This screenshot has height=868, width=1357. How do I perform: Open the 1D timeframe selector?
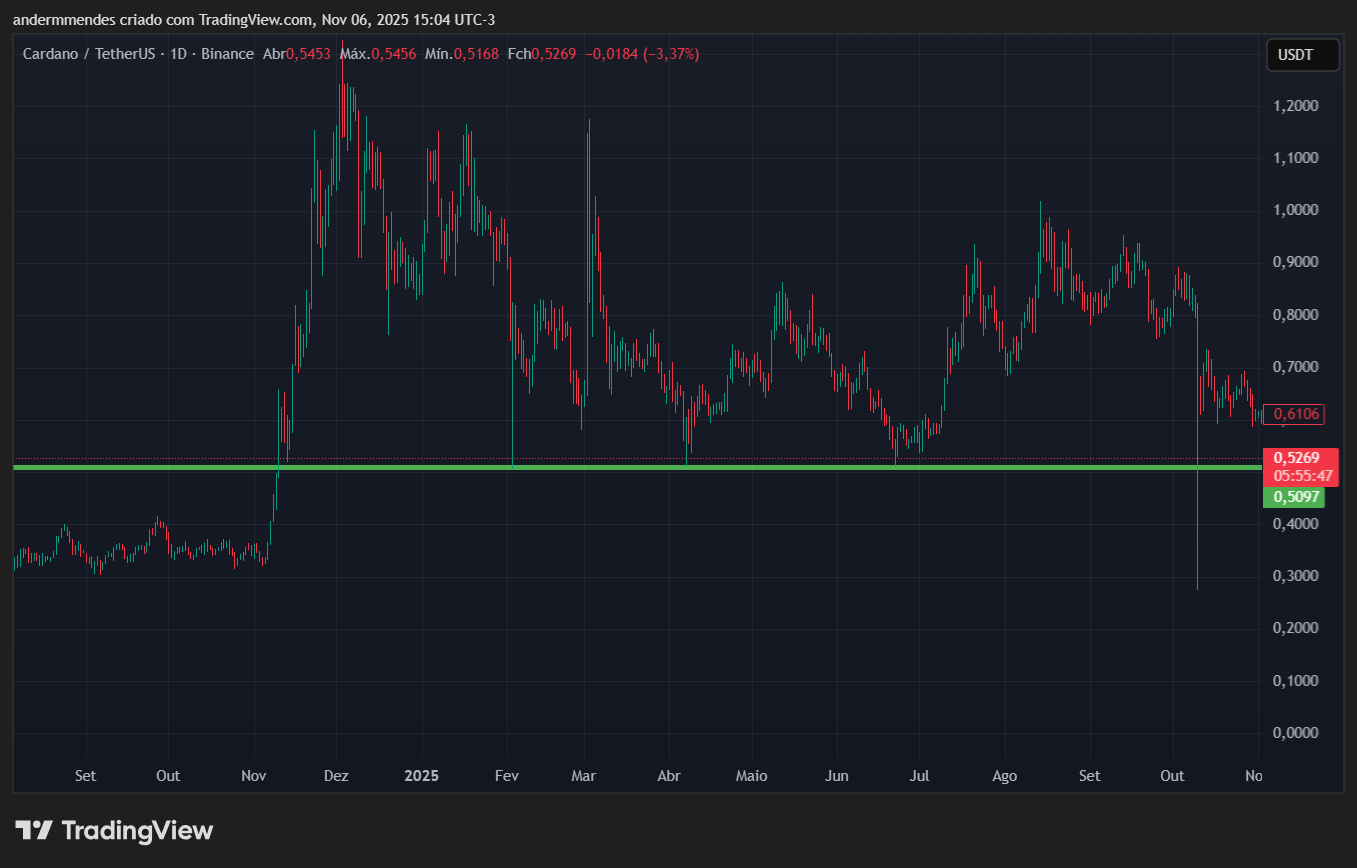tap(176, 53)
